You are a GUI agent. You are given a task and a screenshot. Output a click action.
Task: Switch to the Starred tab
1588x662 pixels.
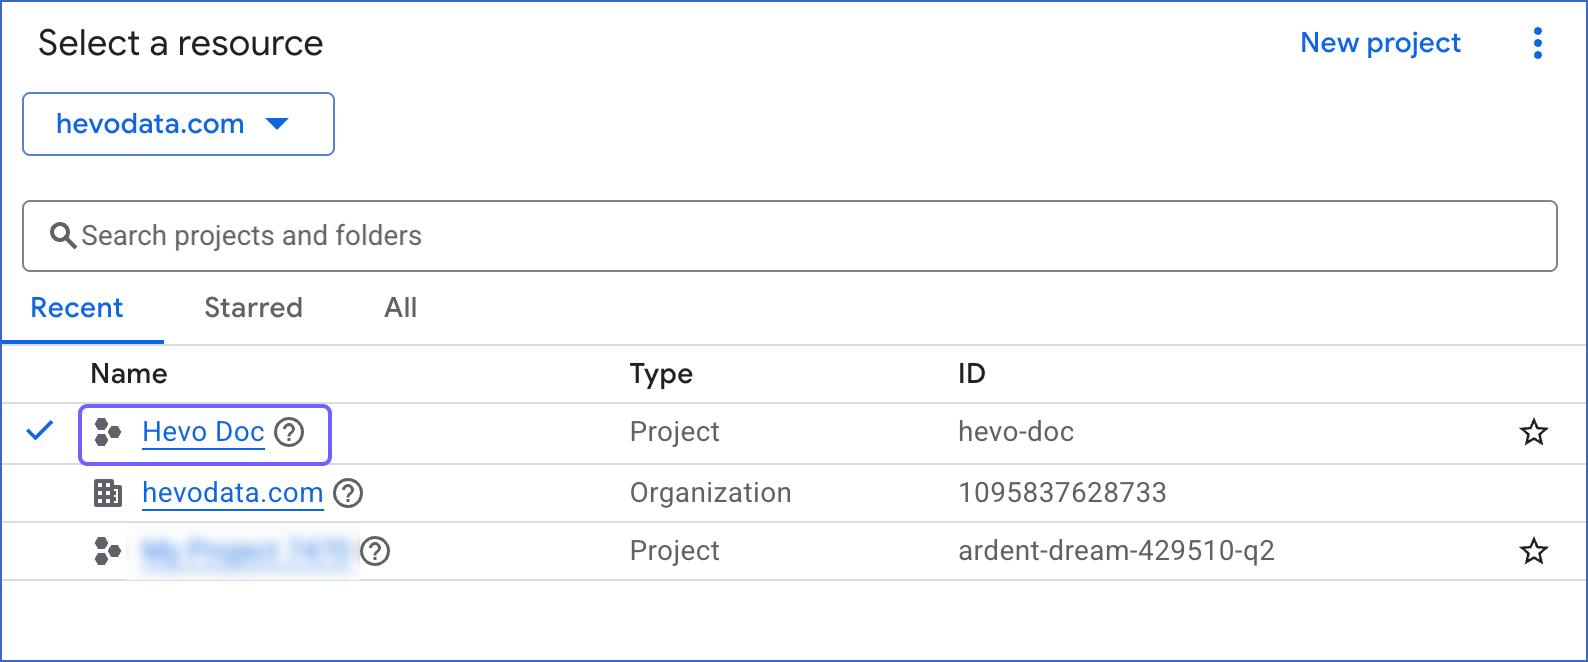click(x=253, y=308)
